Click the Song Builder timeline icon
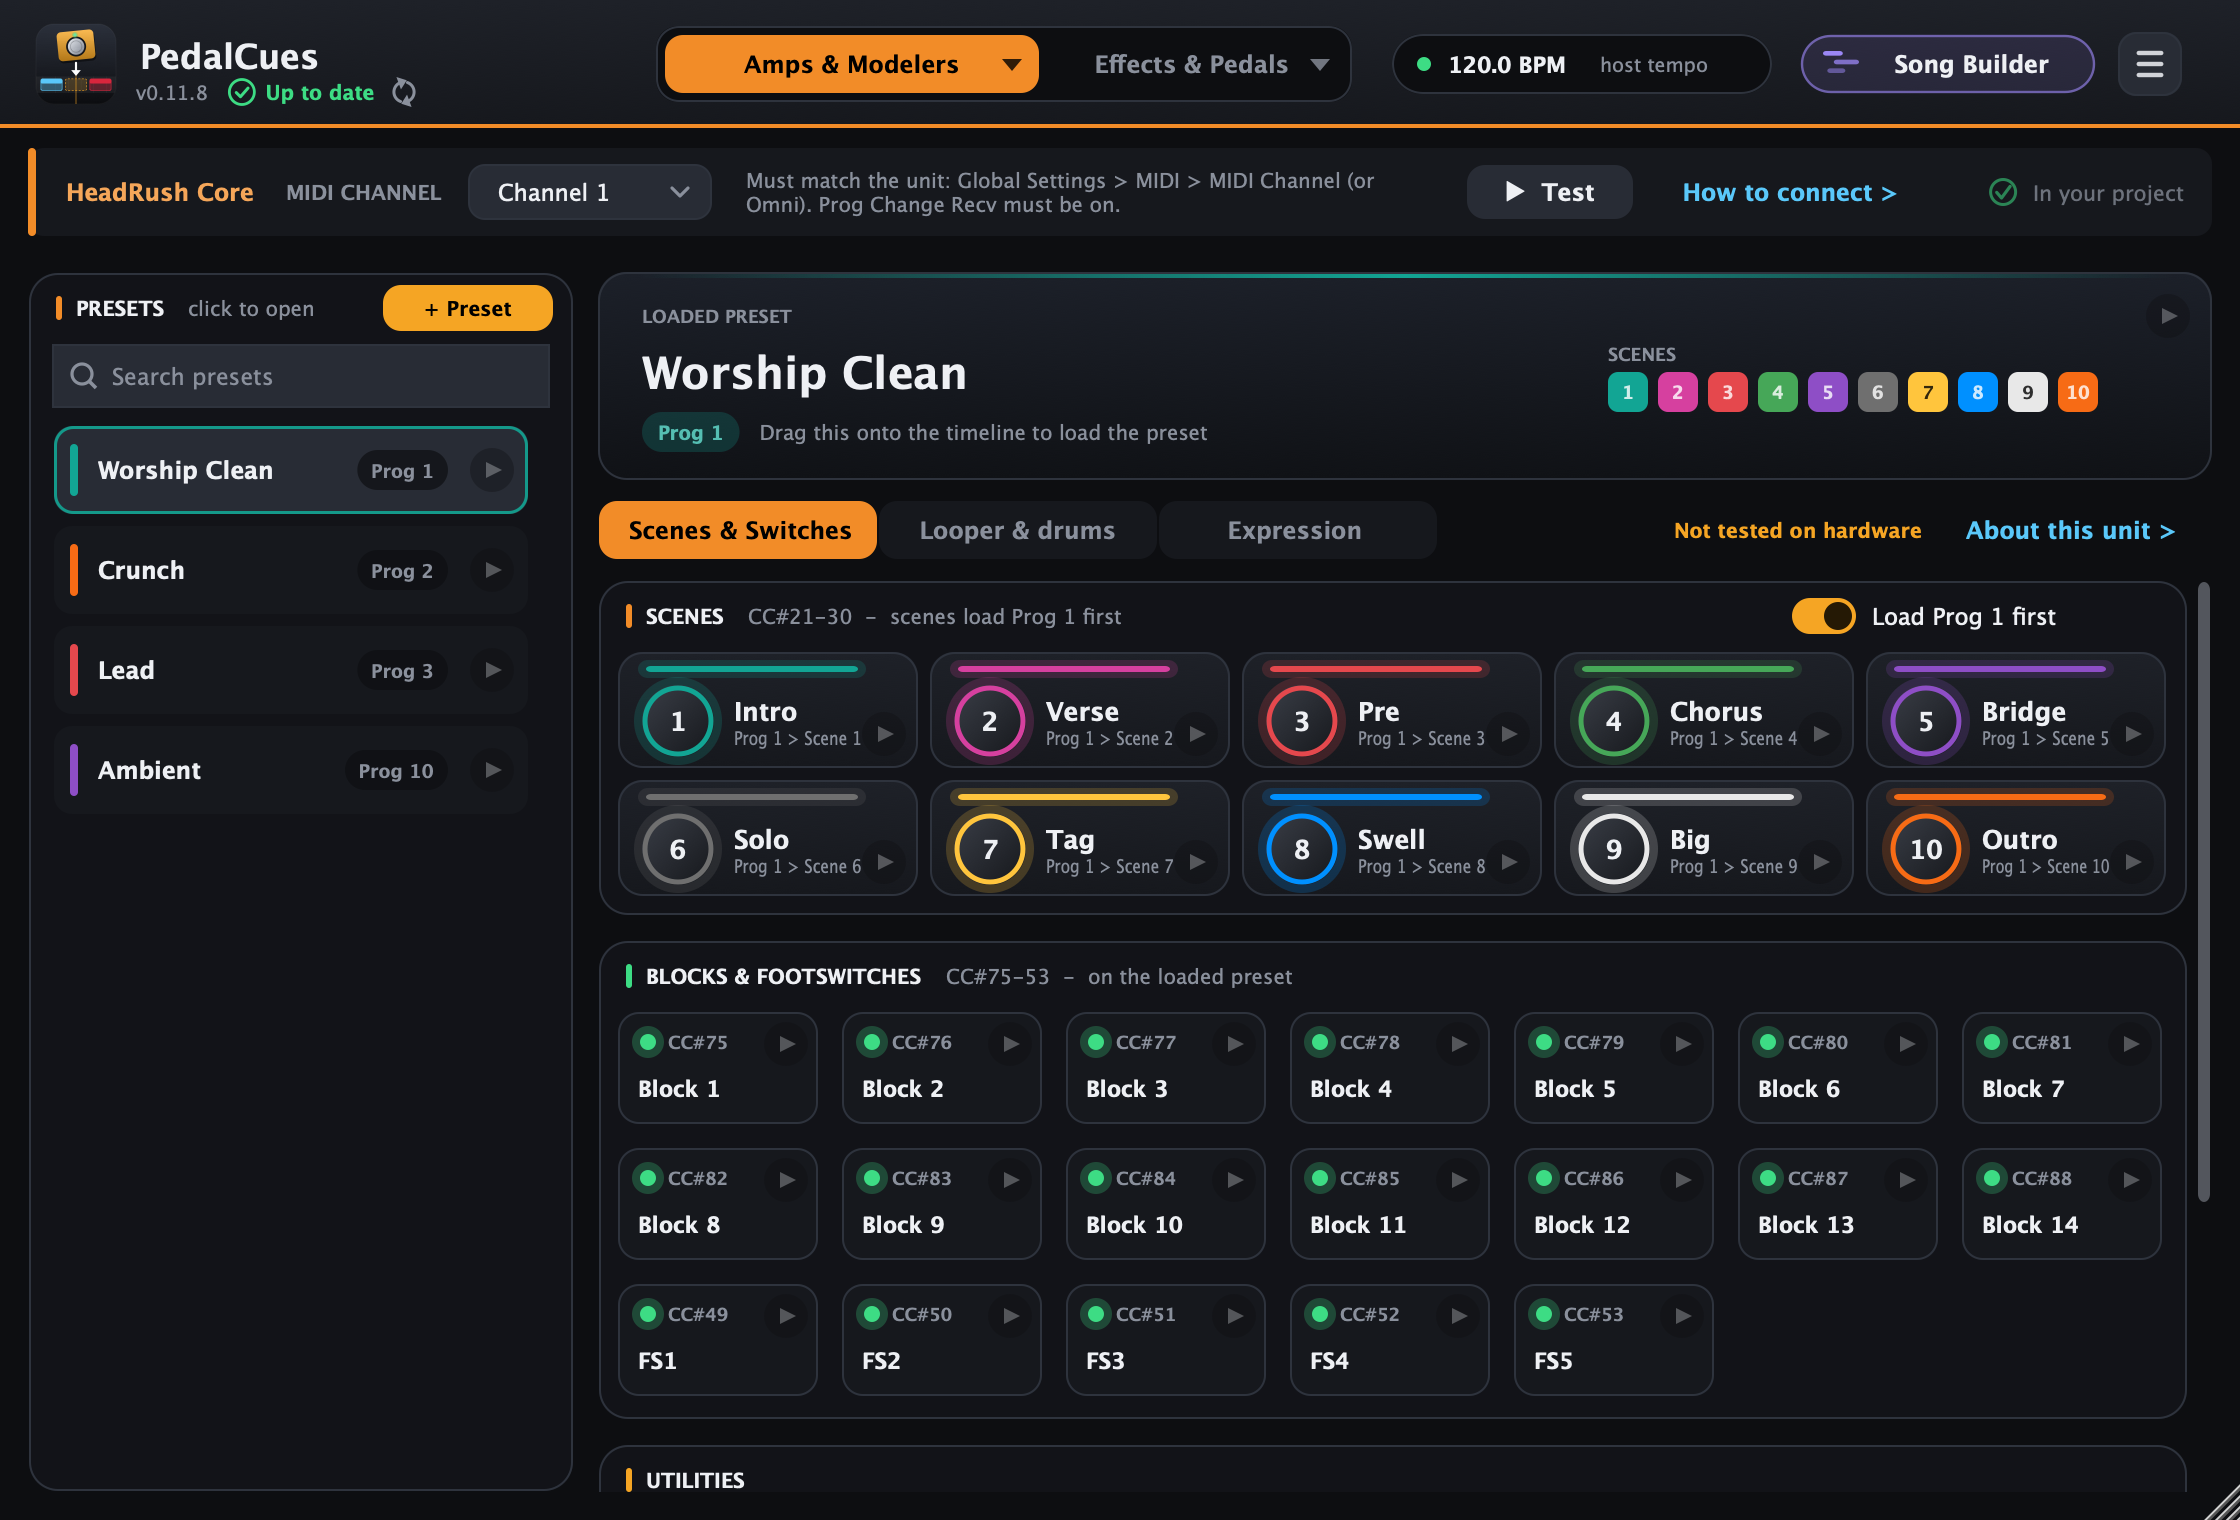Viewport: 2240px width, 1520px height. (1840, 64)
